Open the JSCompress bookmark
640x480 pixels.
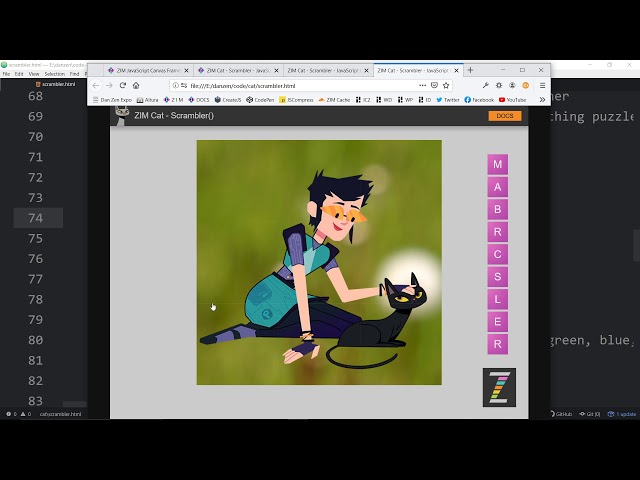pyautogui.click(x=296, y=100)
